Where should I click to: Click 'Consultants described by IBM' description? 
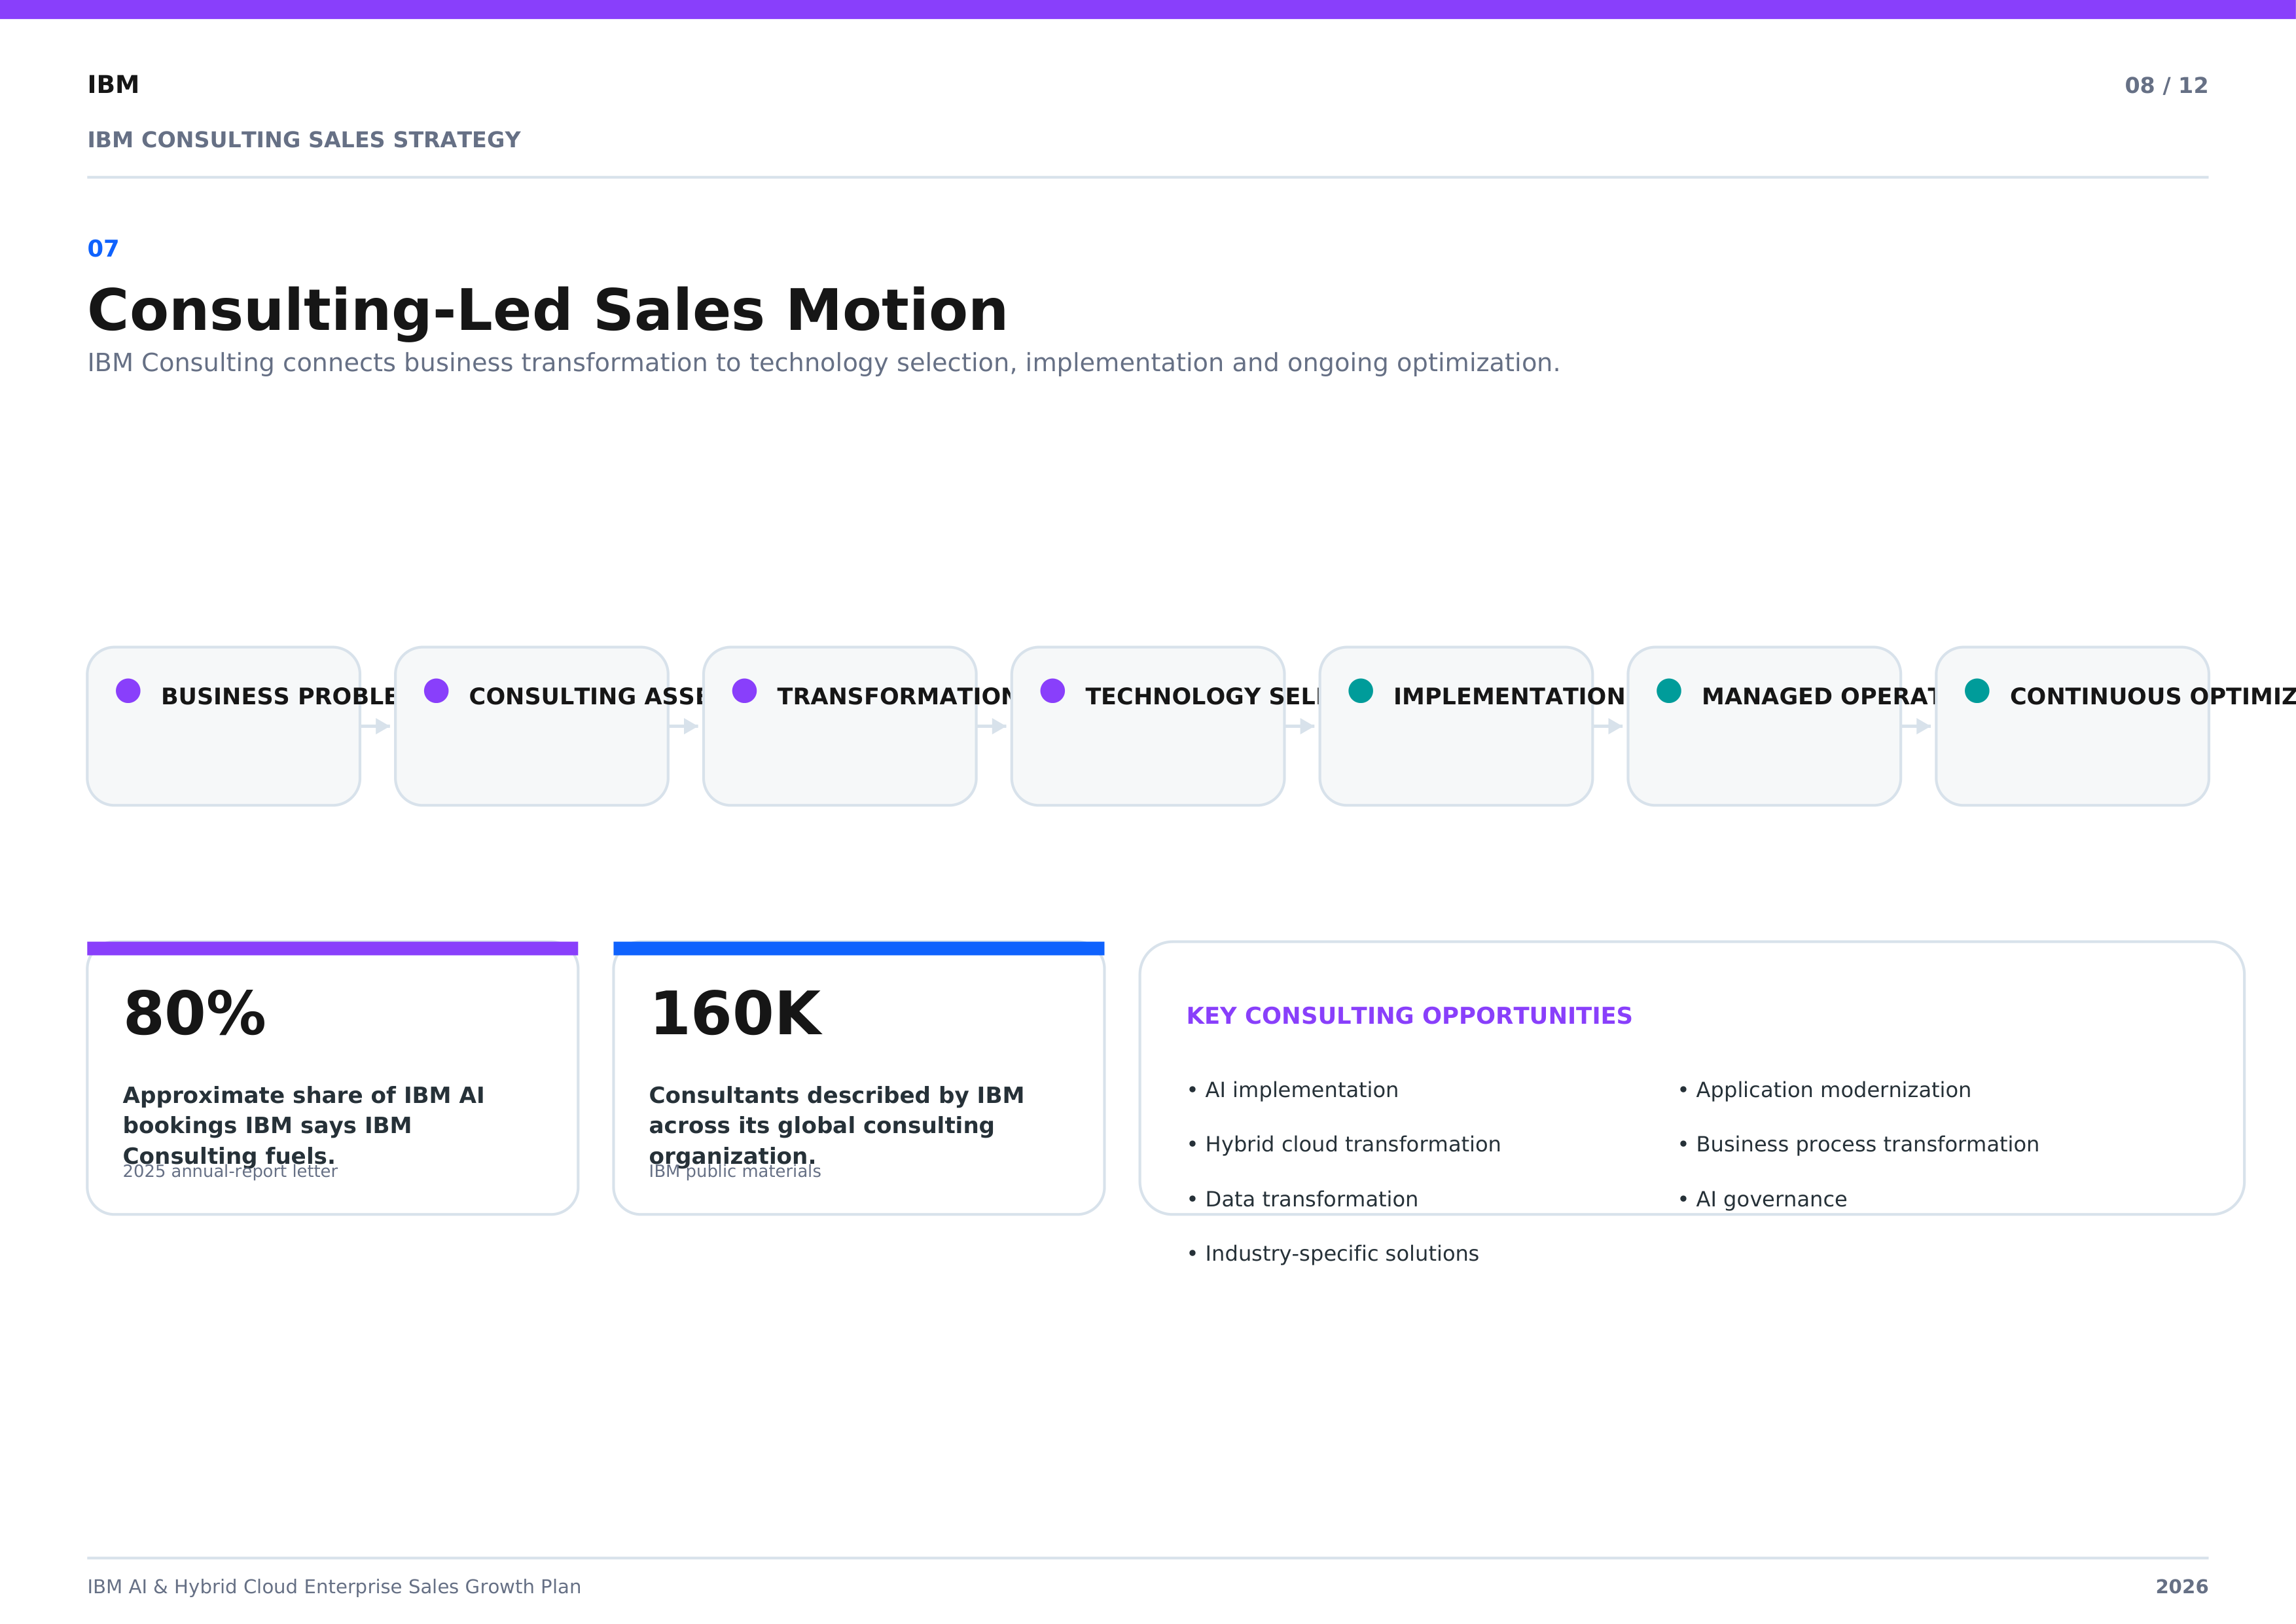point(836,1125)
